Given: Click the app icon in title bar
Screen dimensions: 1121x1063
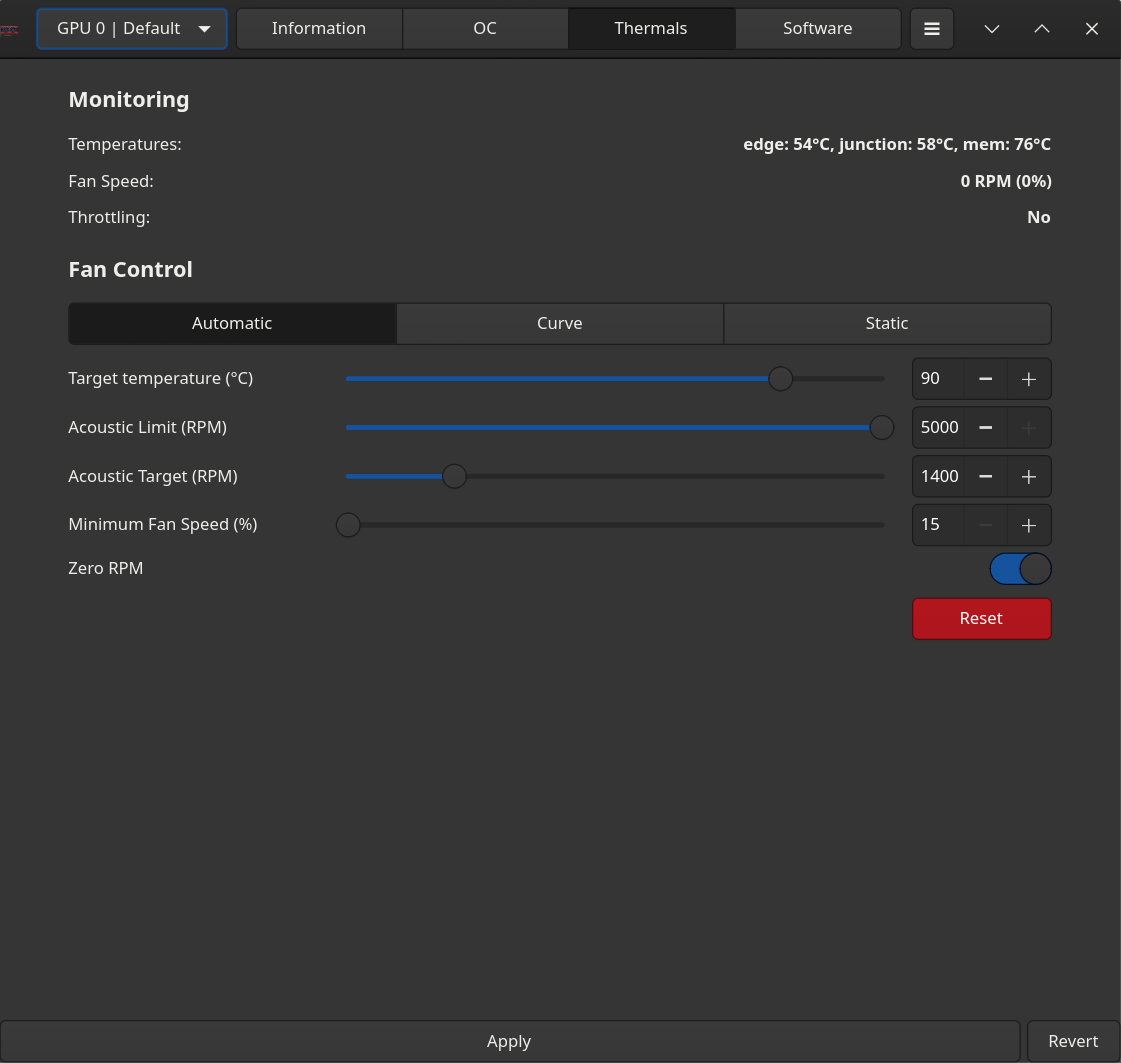Looking at the screenshot, I should (x=10, y=29).
